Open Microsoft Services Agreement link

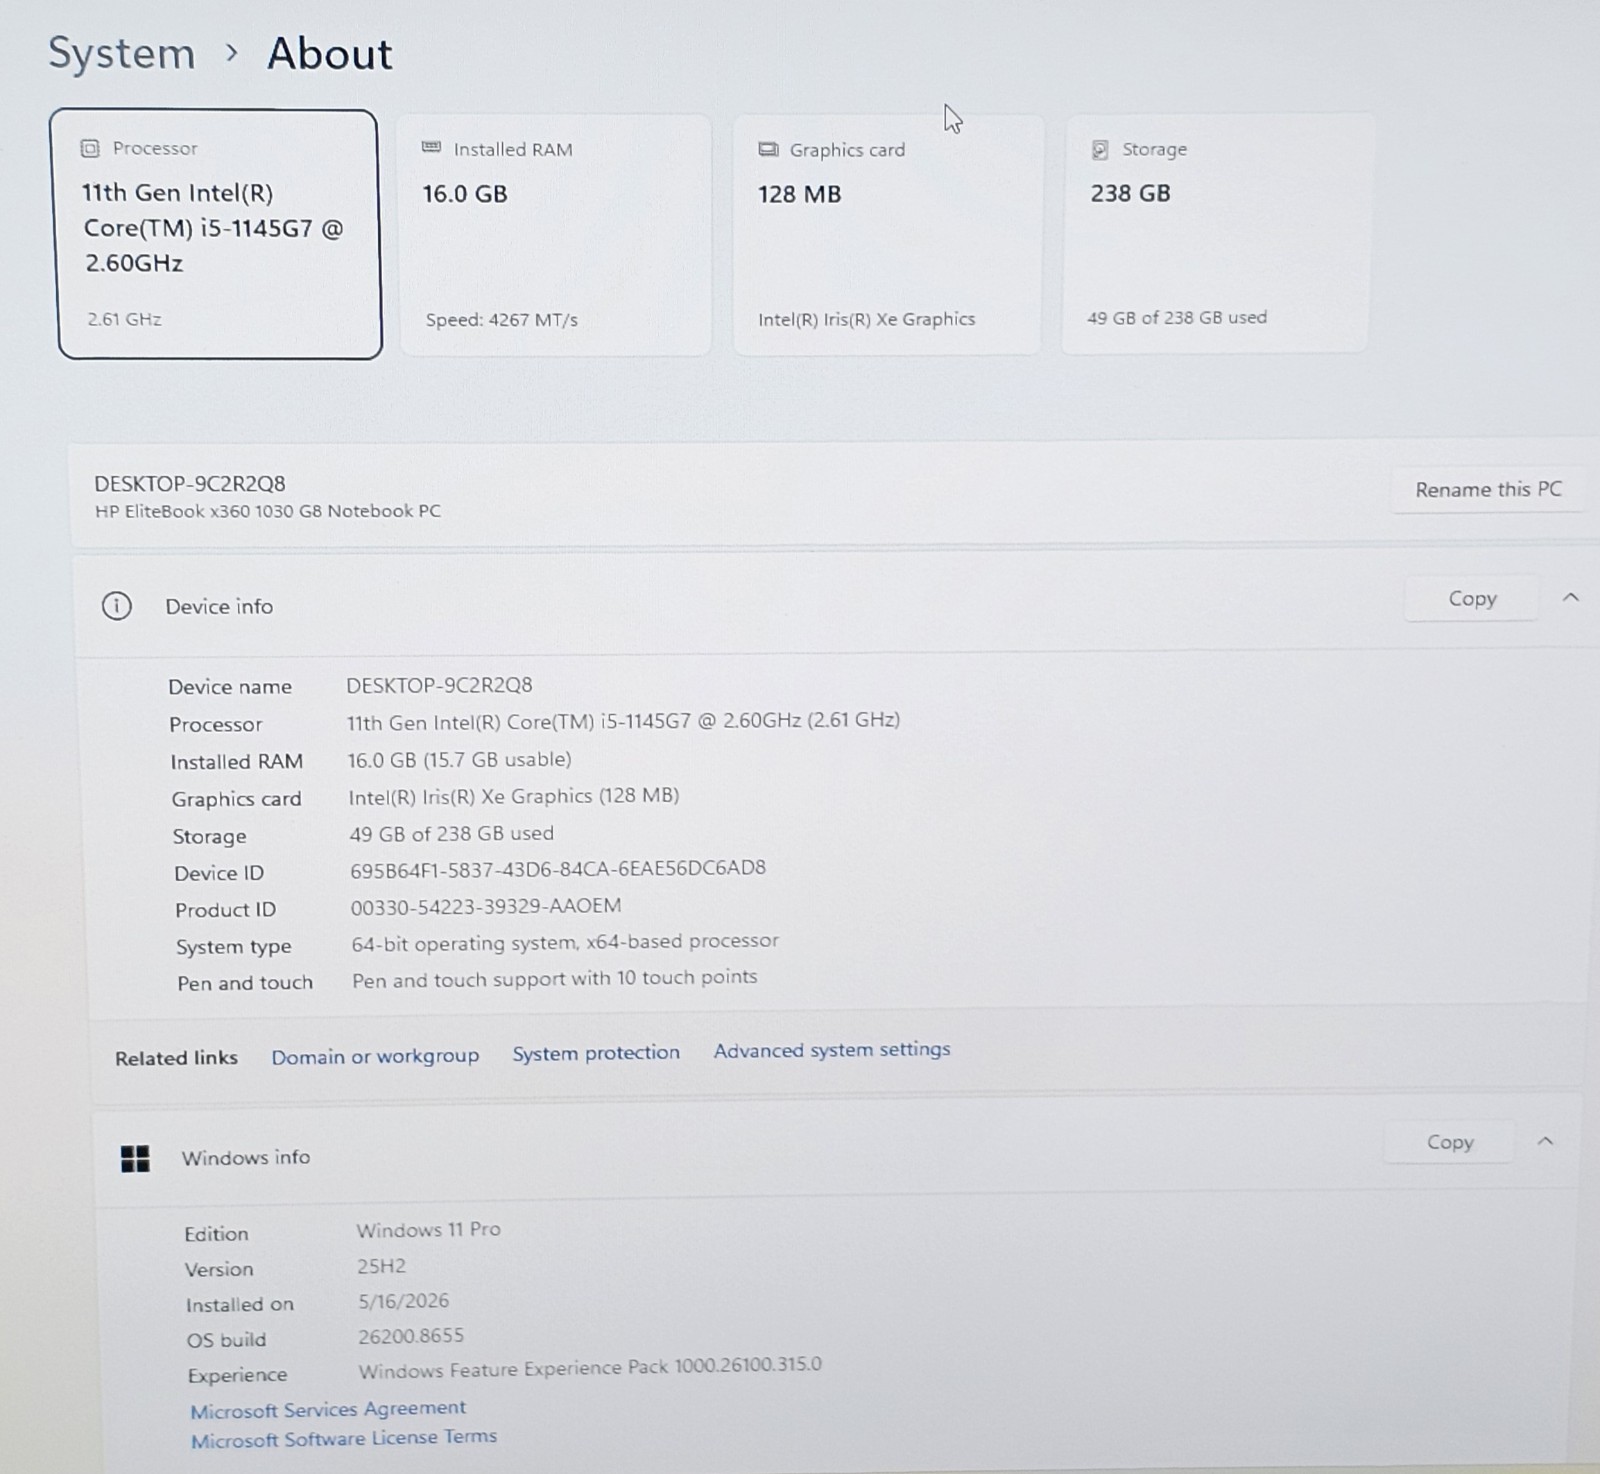328,1409
